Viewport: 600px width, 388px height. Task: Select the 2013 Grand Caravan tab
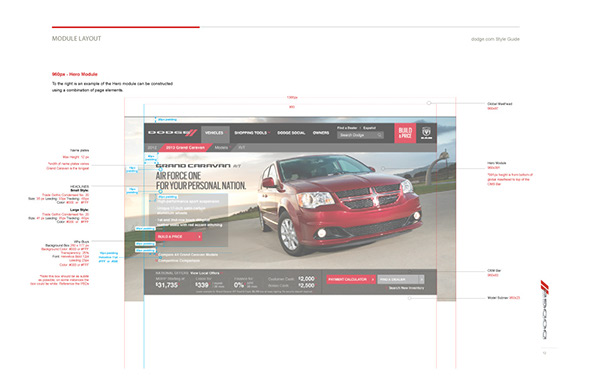[x=185, y=148]
